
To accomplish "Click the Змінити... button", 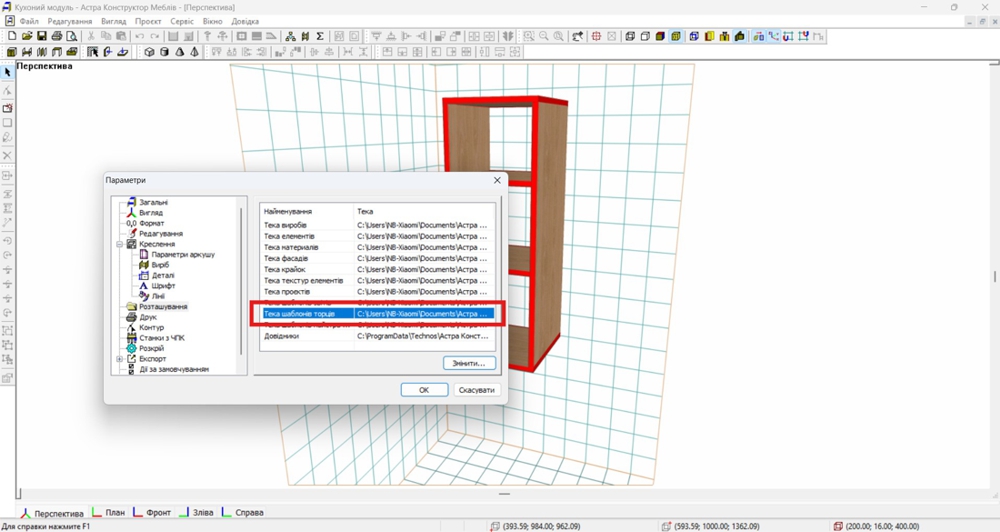I will click(x=469, y=363).
